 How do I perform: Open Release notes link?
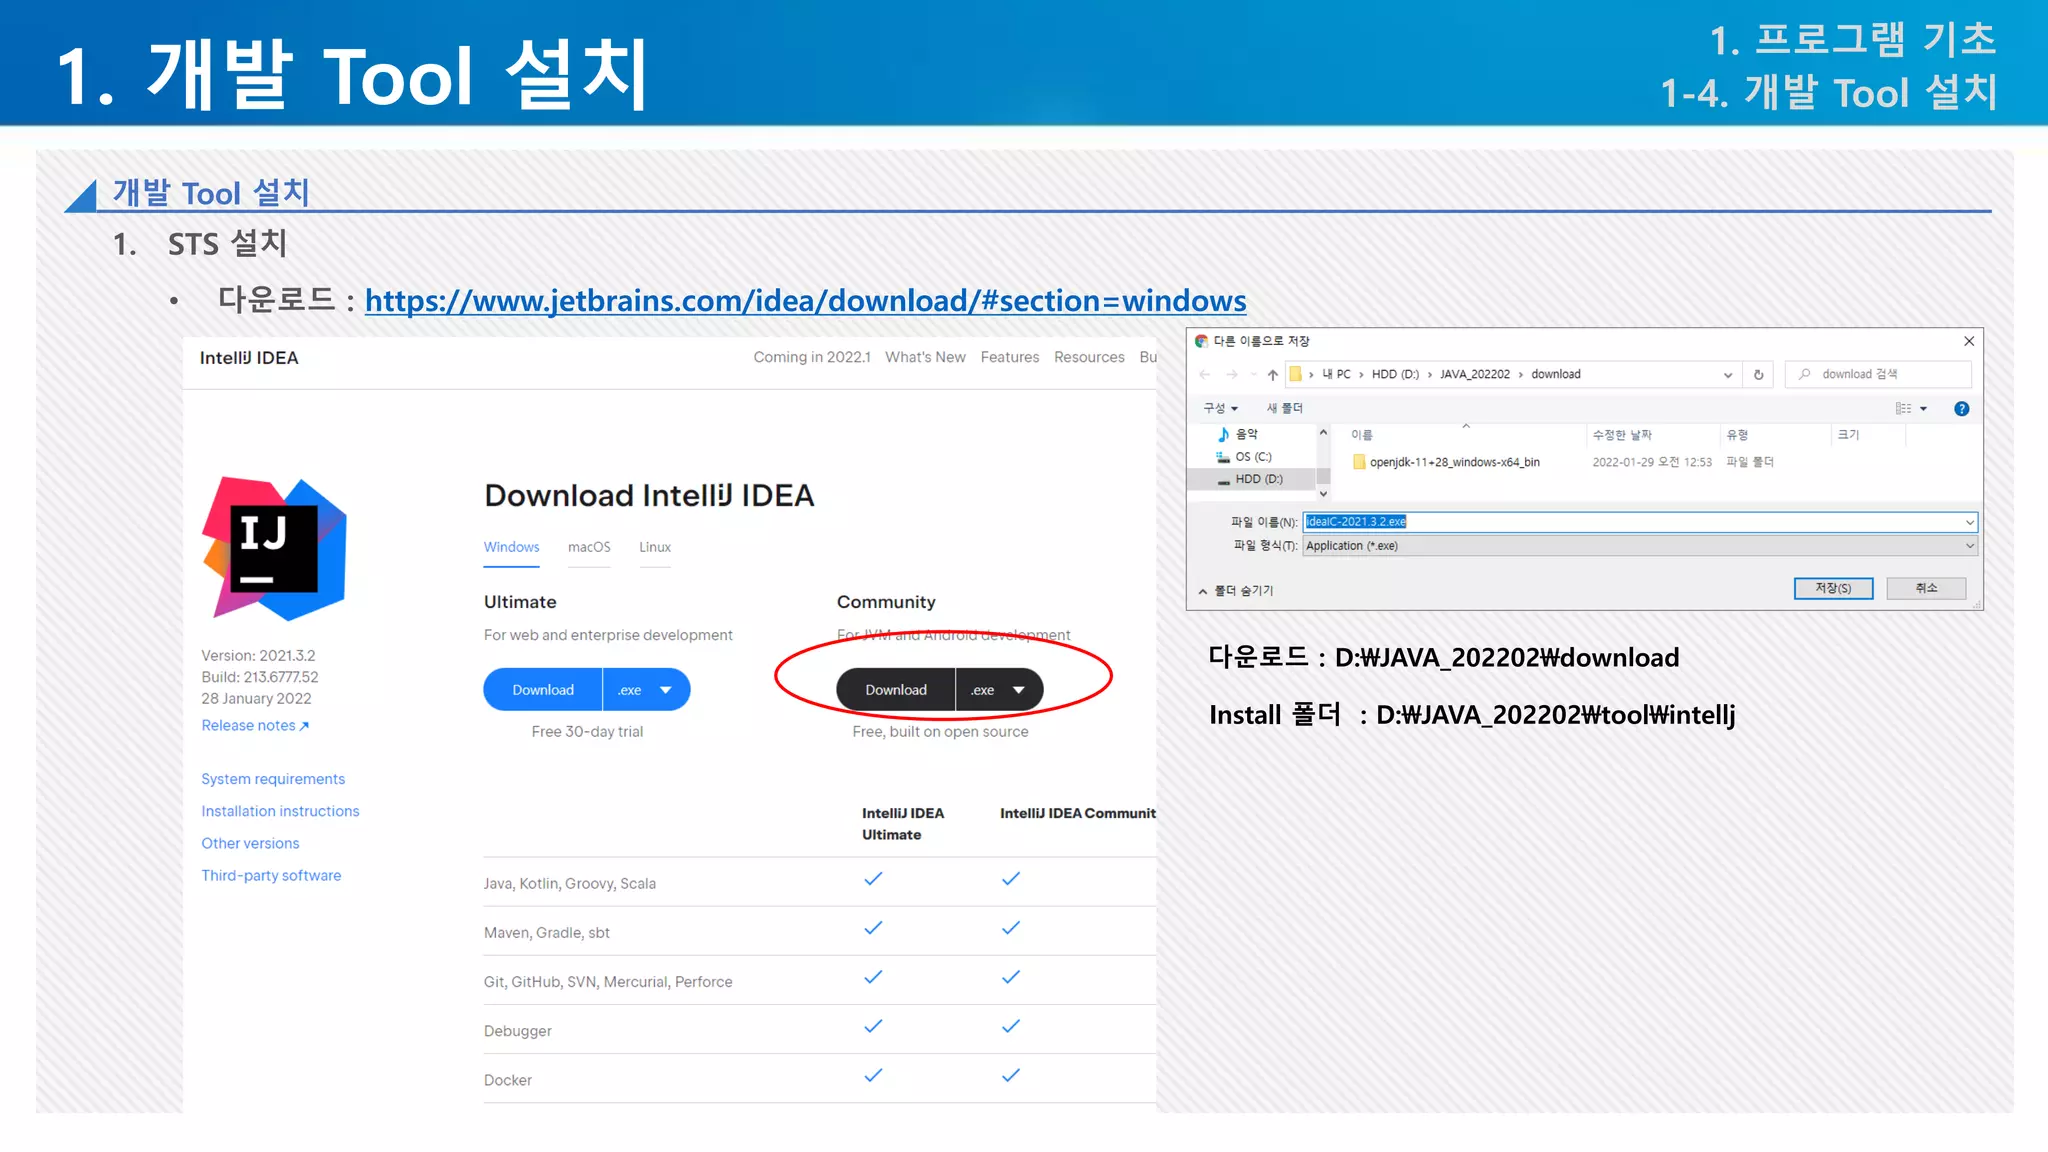click(255, 726)
